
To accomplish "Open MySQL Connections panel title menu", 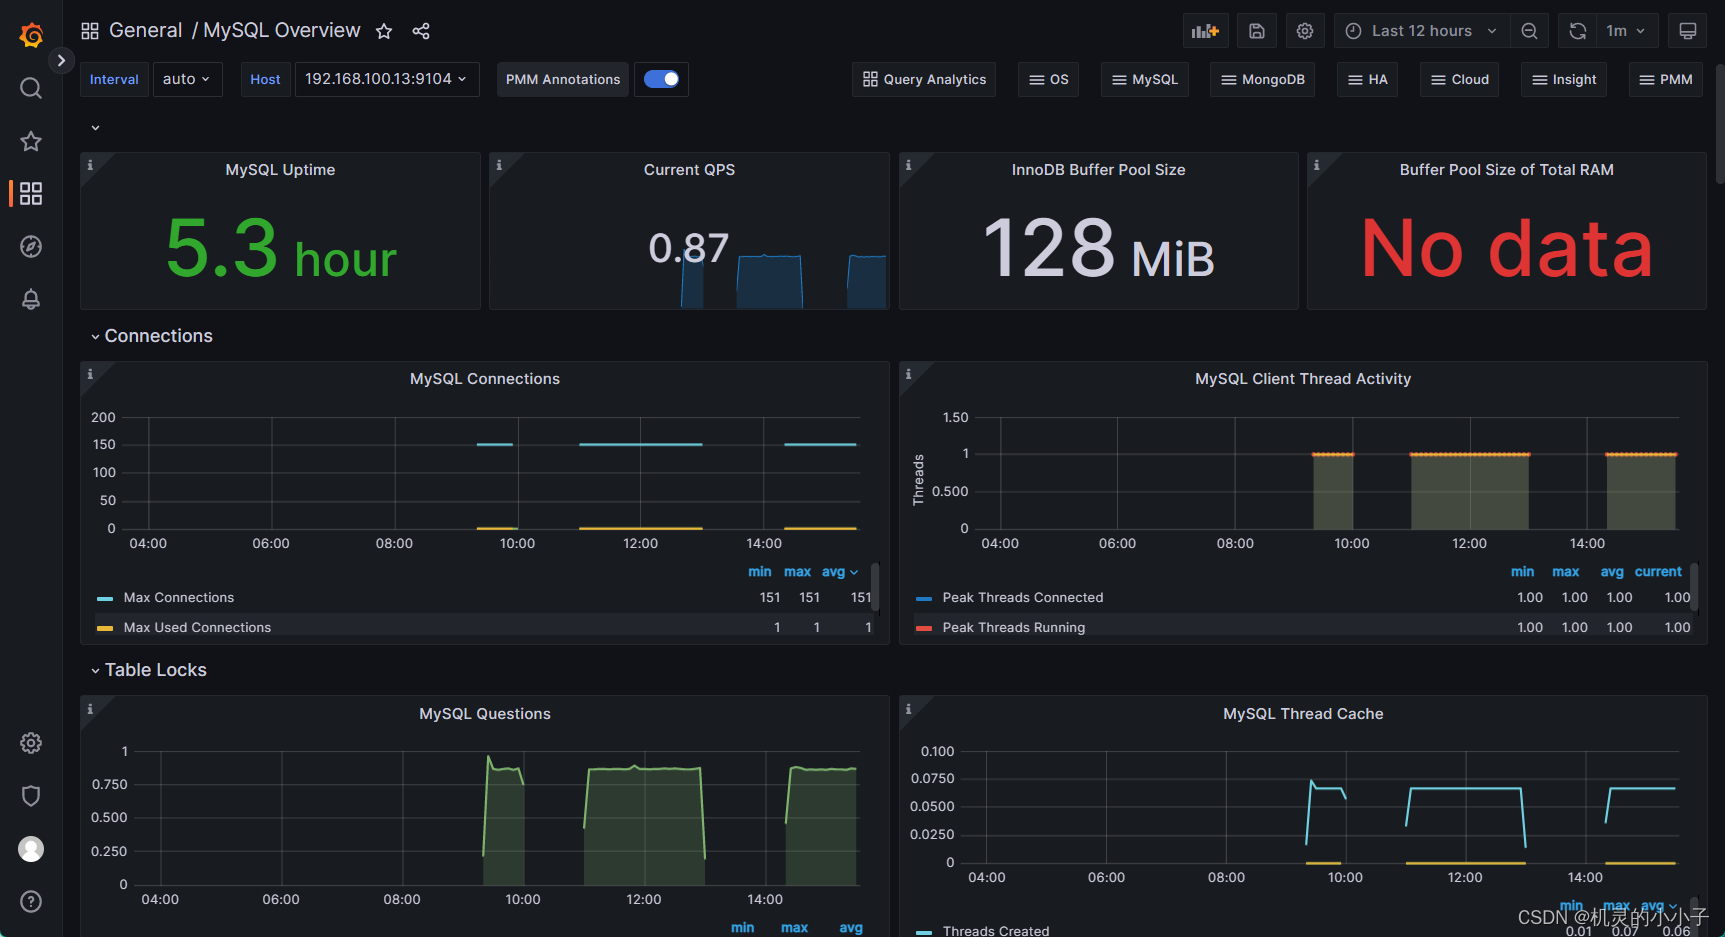I will coord(485,379).
